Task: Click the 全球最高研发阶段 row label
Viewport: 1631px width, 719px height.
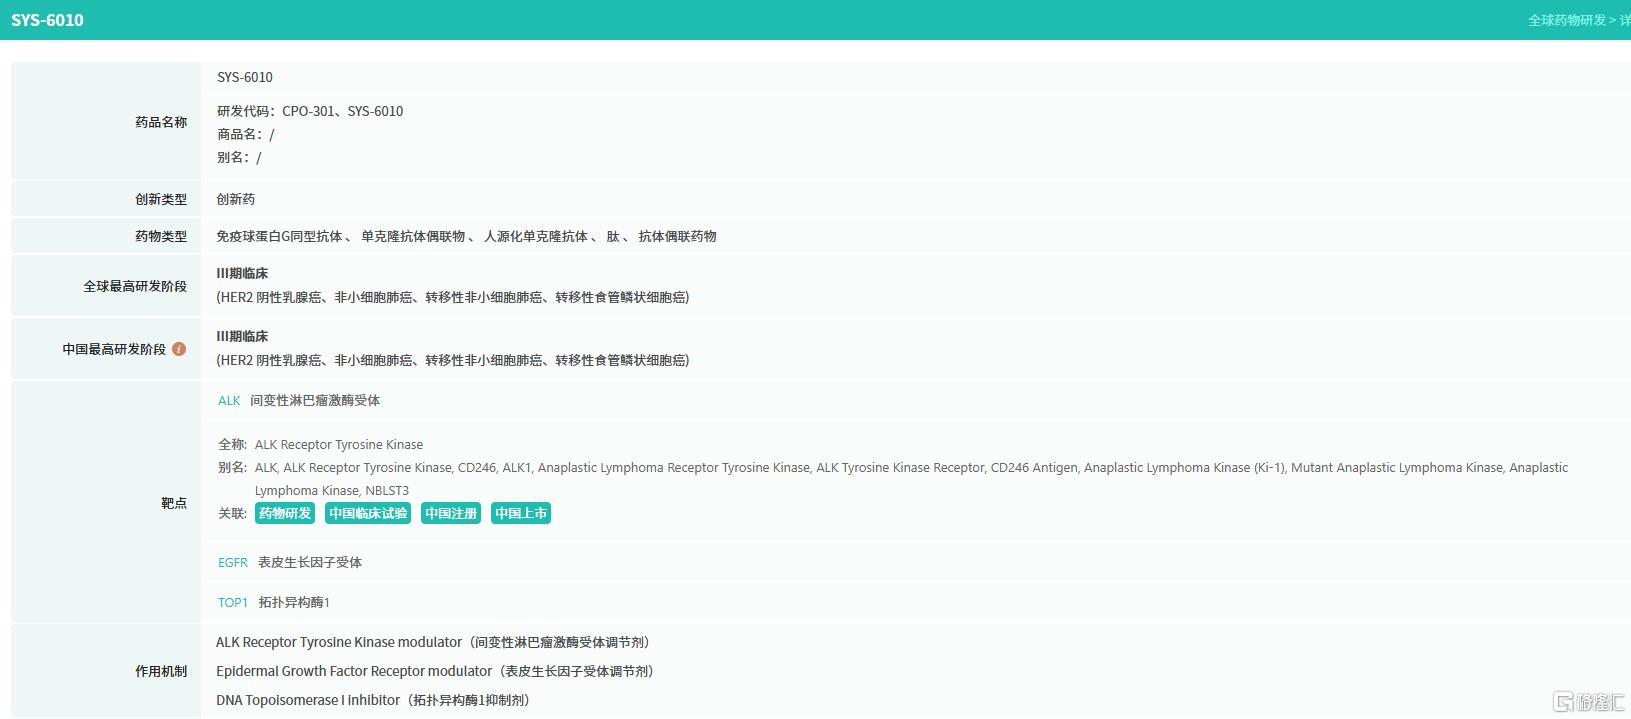Action: [x=135, y=286]
